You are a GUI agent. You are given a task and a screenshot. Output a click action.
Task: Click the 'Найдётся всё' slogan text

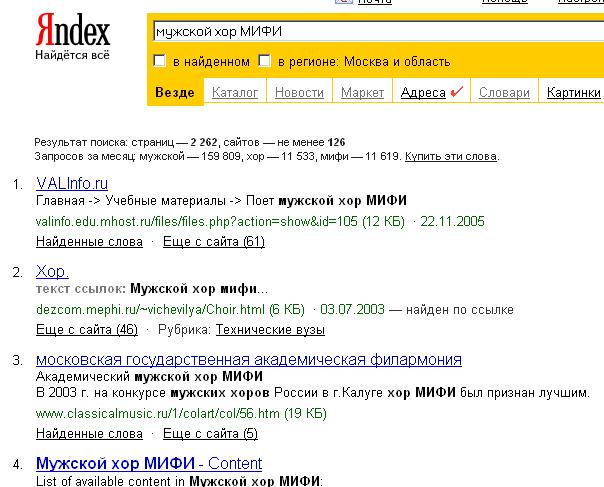point(72,55)
